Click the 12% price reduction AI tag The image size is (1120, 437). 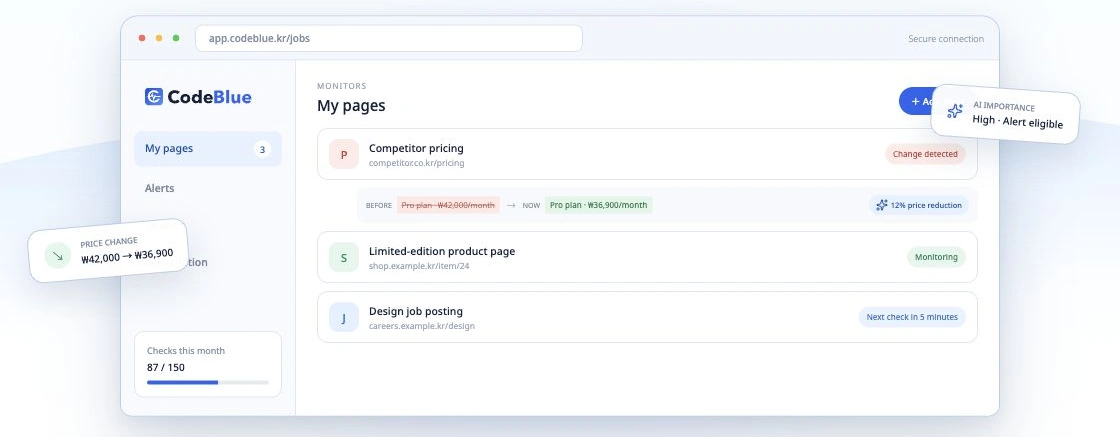coord(919,205)
